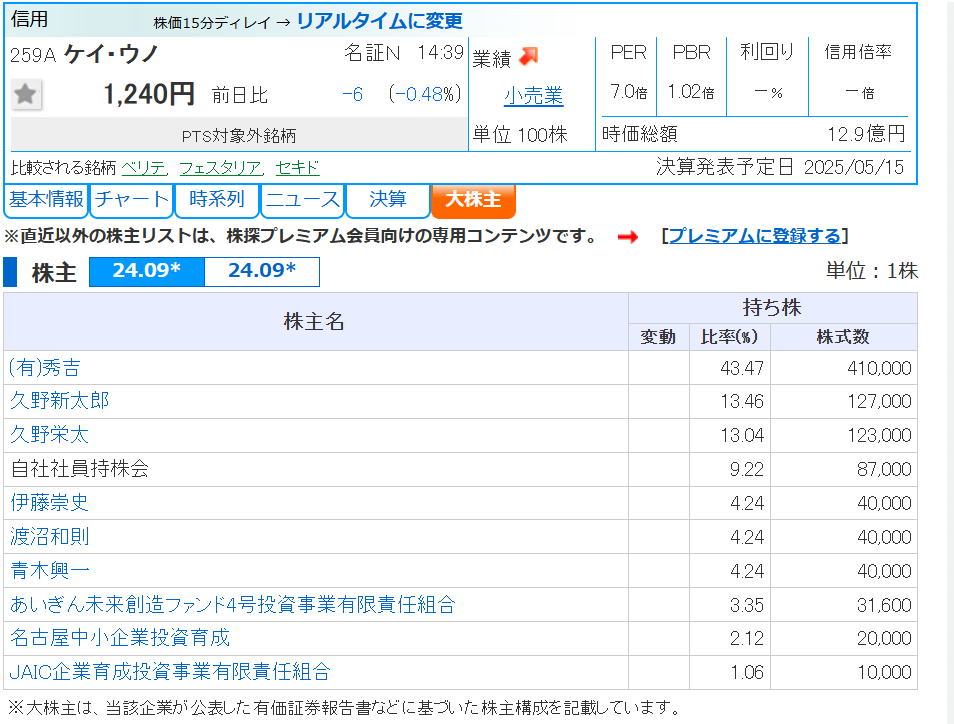Open JAIC企業育成投資事業有限責任組合 link
Image resolution: width=954 pixels, height=724 pixels.
[170, 672]
